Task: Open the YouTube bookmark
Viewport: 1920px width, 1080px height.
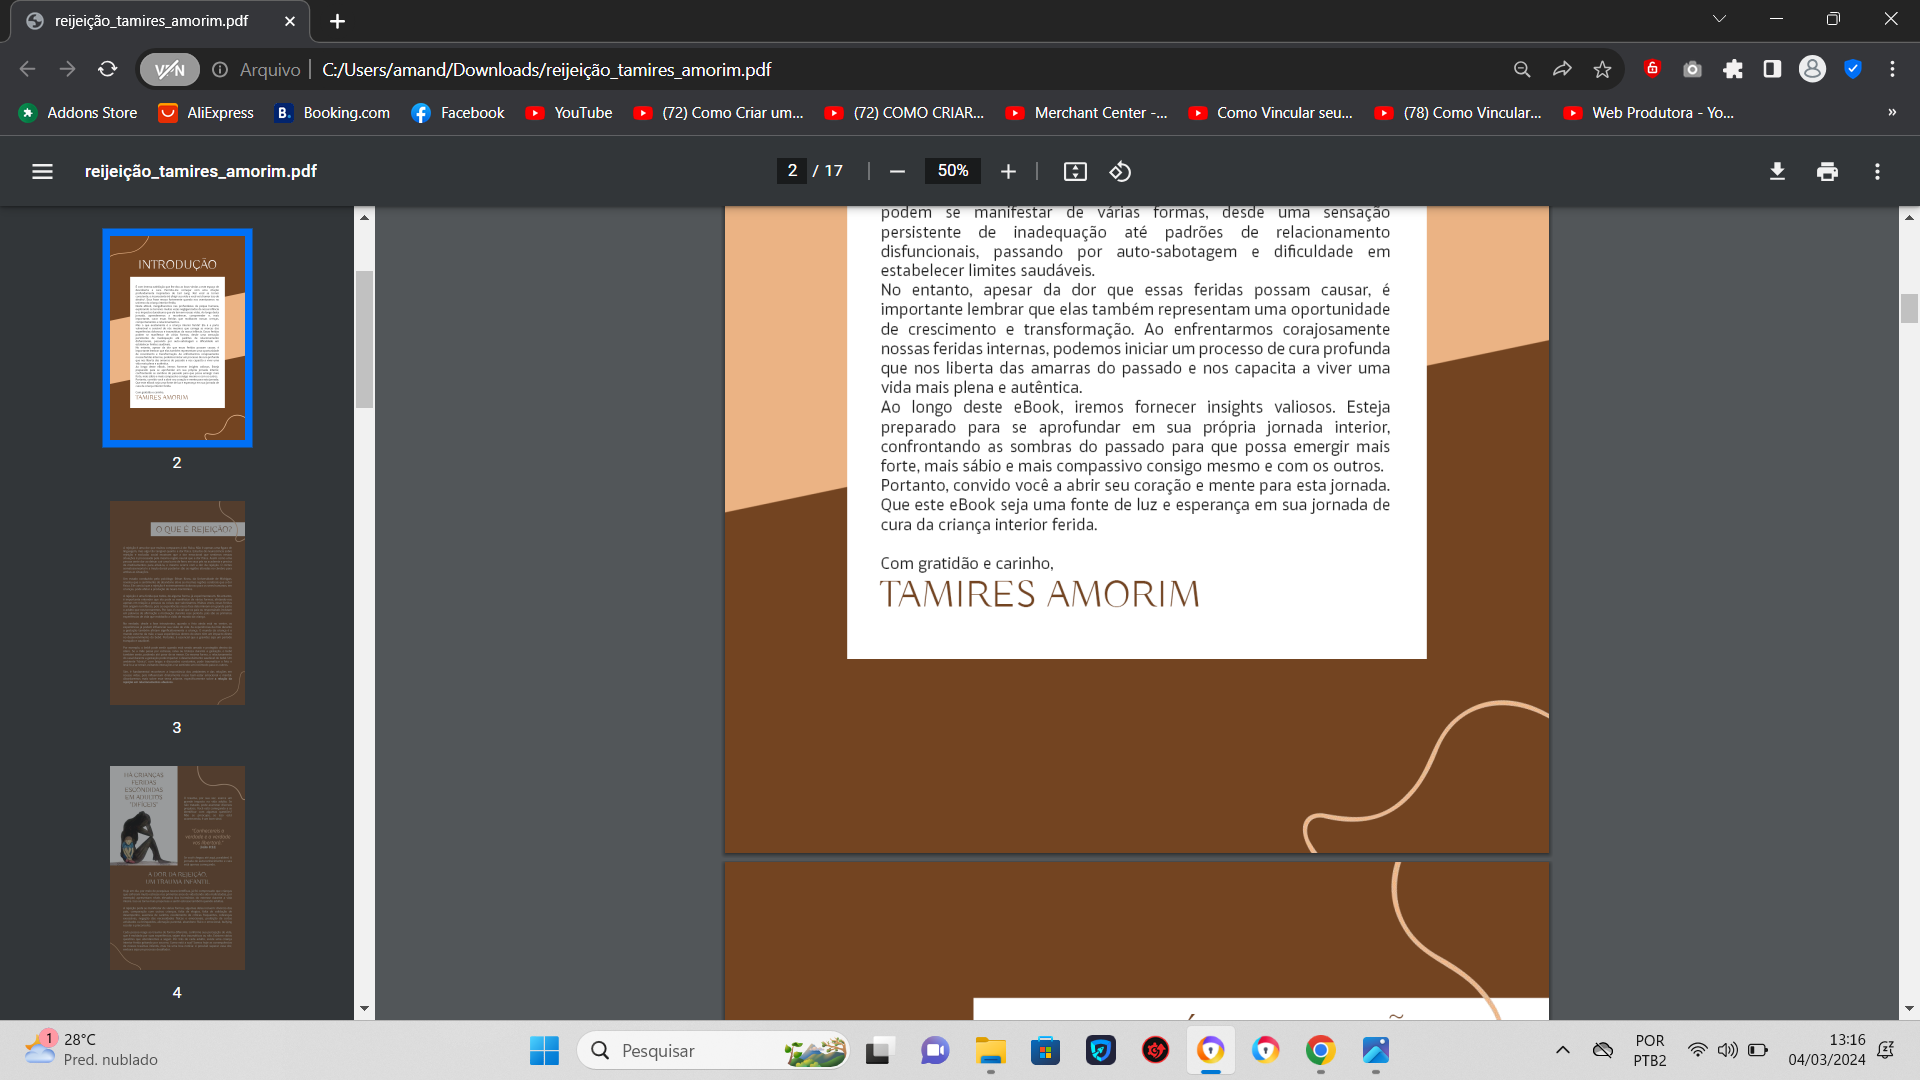Action: coord(569,113)
